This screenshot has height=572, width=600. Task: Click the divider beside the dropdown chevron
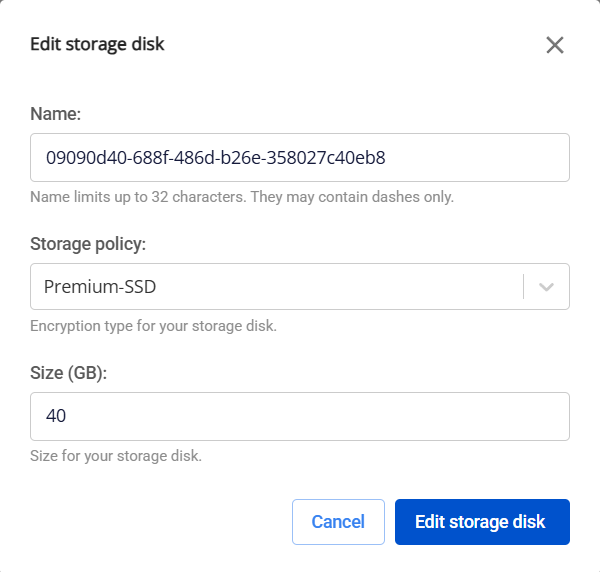pyautogui.click(x=523, y=287)
